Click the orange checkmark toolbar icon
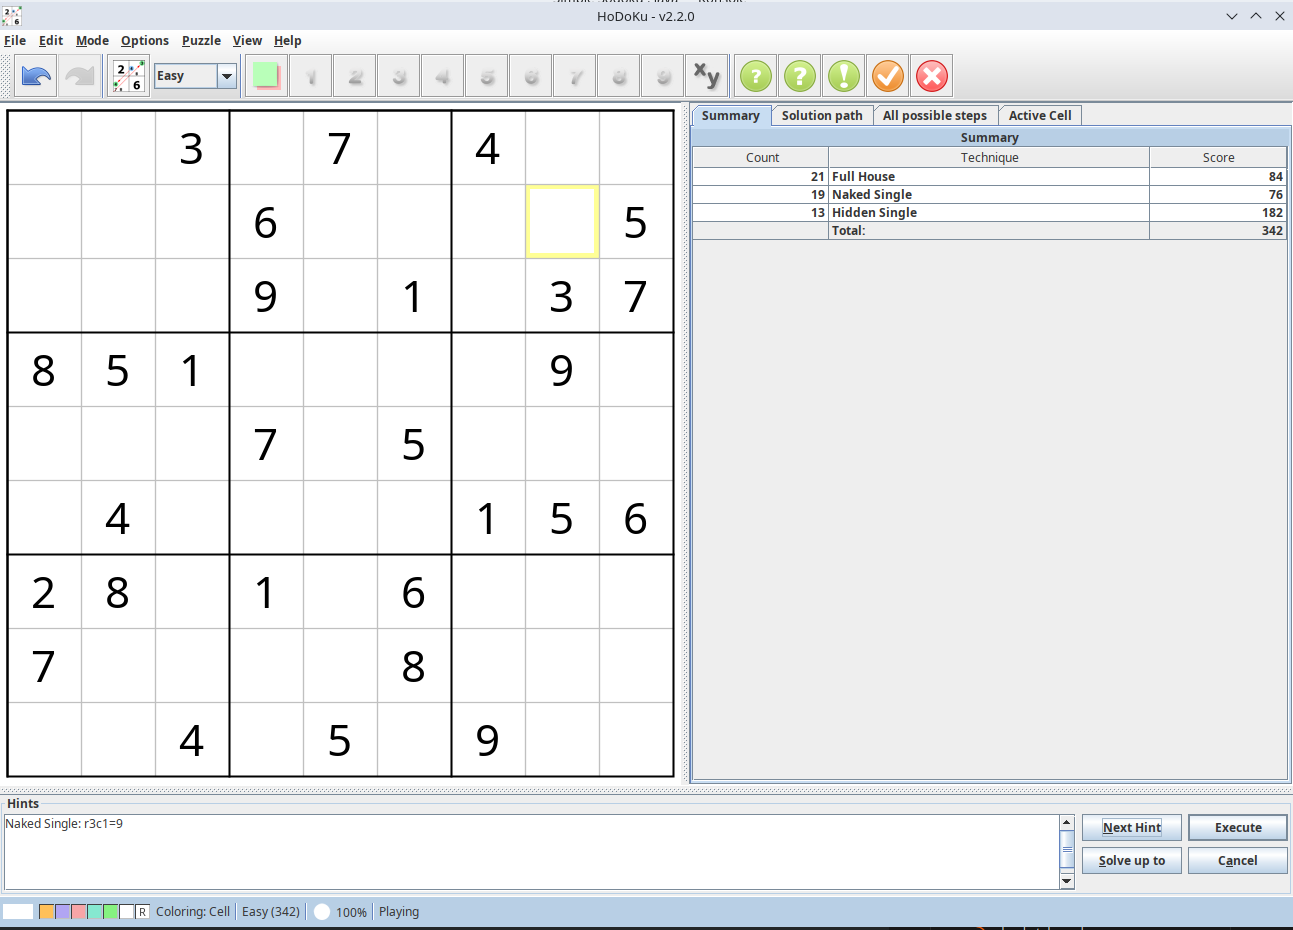The height and width of the screenshot is (930, 1293). pyautogui.click(x=887, y=76)
